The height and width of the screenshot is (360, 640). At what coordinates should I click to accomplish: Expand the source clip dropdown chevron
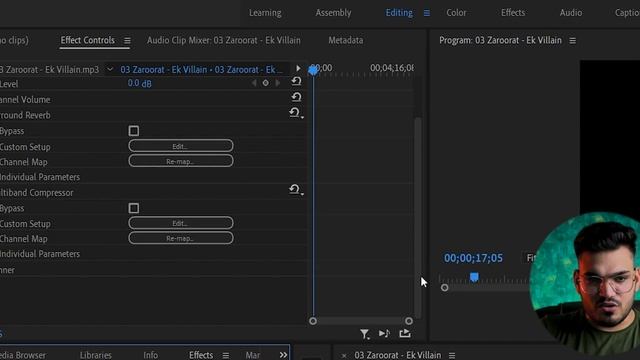click(109, 69)
